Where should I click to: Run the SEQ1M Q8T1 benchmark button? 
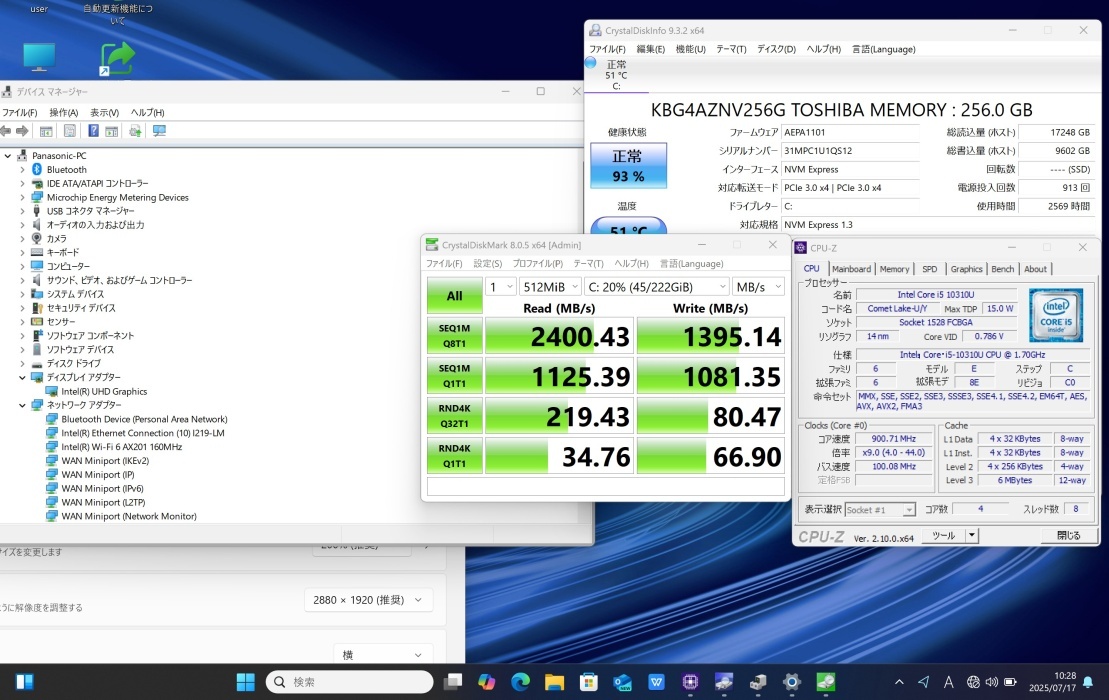(455, 336)
